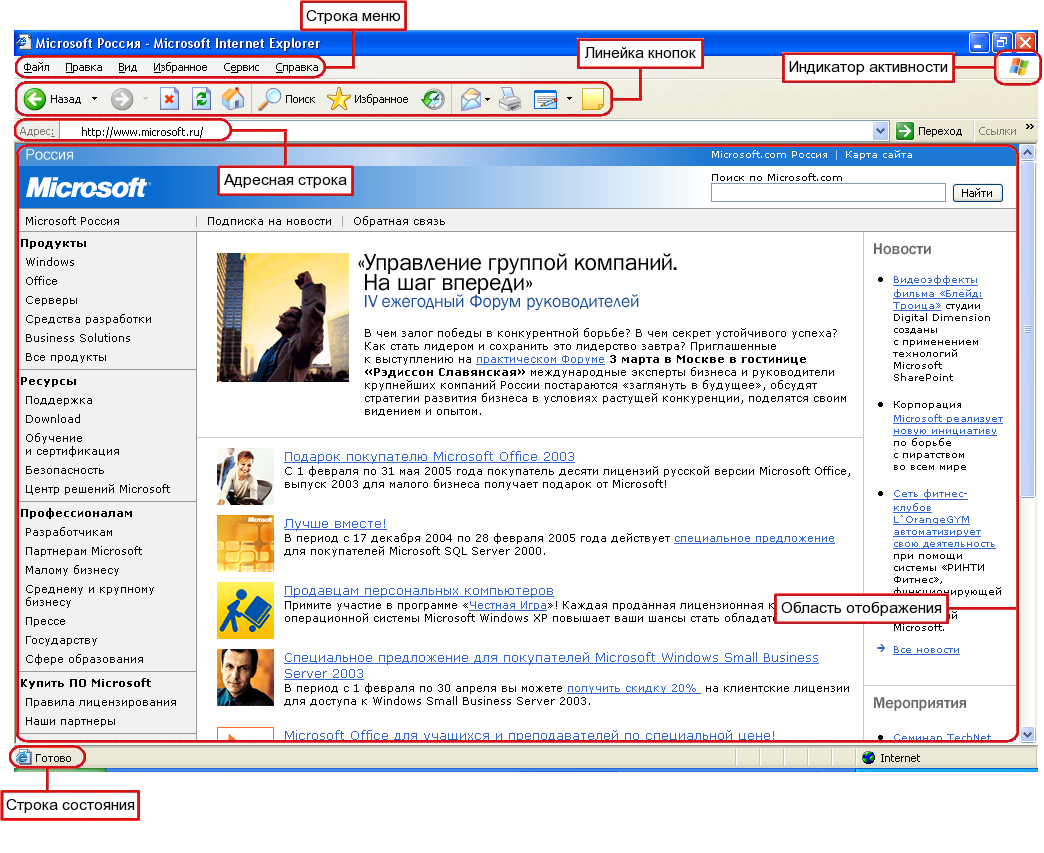Open the Сервис menu
Viewport: 1044px width, 853px height.
click(x=241, y=67)
